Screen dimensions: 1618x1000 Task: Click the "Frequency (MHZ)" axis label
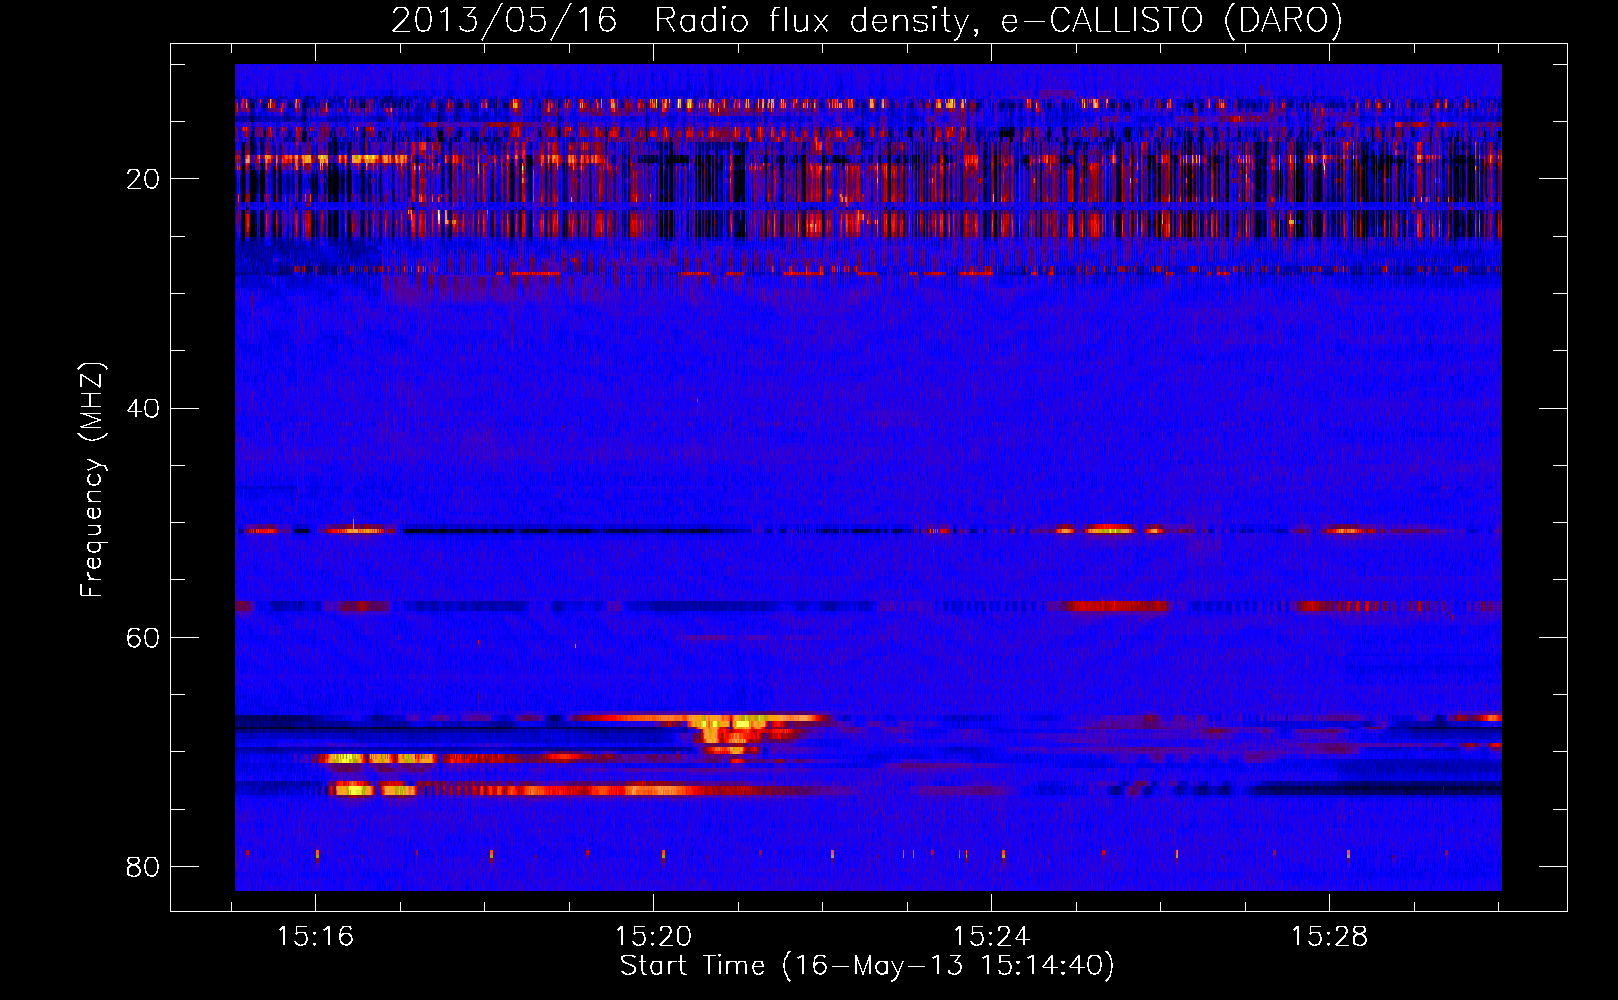(x=91, y=479)
